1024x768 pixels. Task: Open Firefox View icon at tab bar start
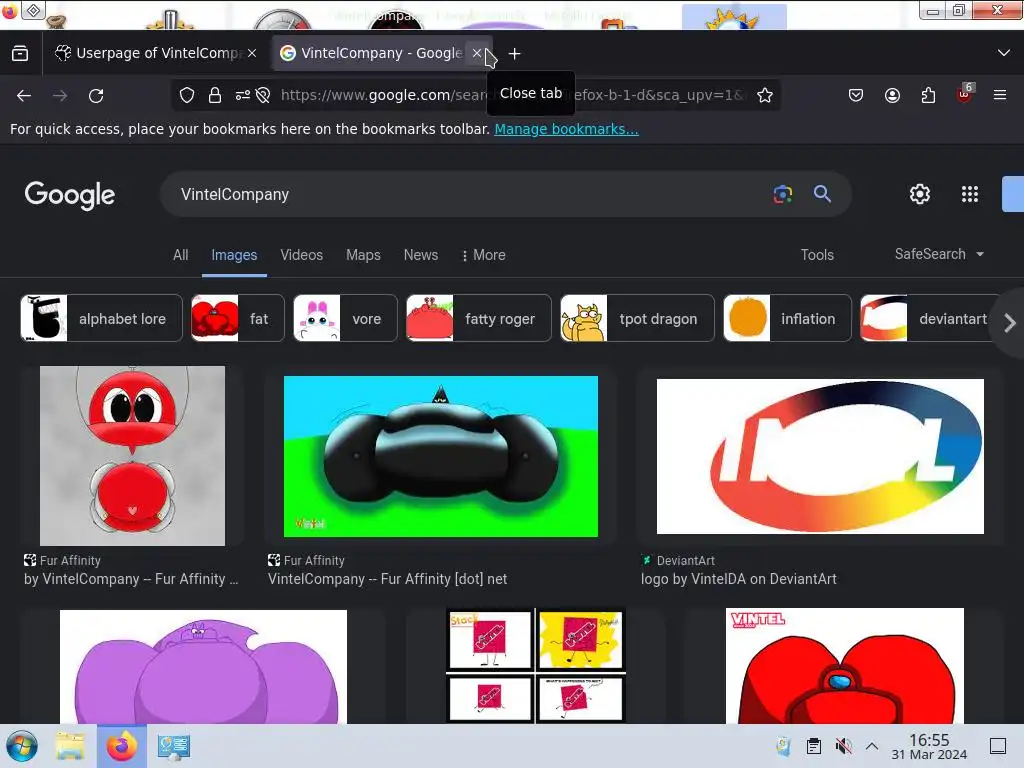point(20,53)
